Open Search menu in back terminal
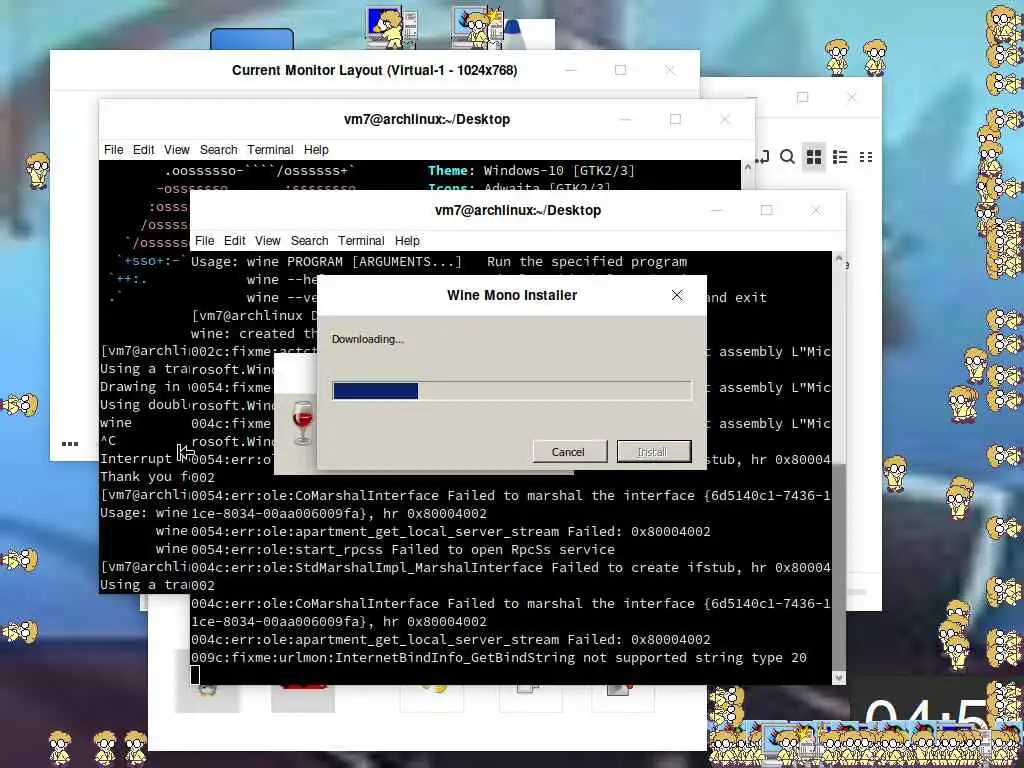 [219, 150]
